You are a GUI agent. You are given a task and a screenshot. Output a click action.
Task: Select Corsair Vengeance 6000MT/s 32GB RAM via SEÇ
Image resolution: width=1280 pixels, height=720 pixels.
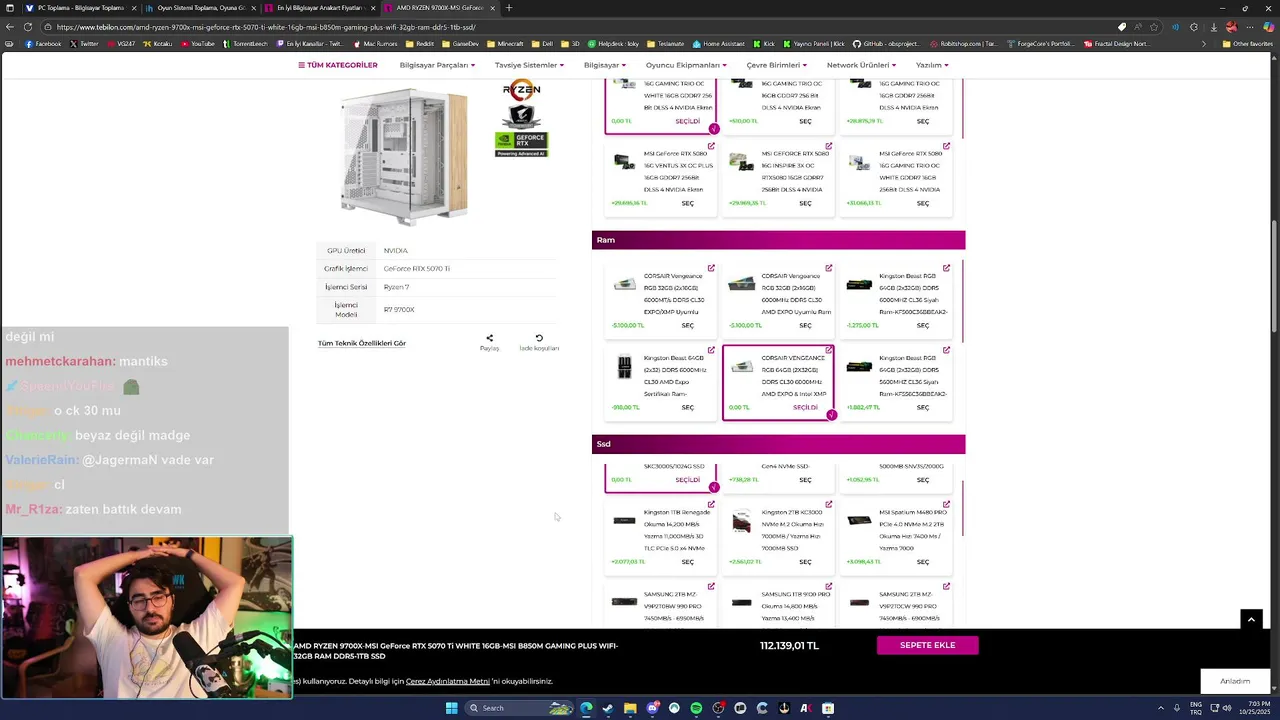(687, 325)
